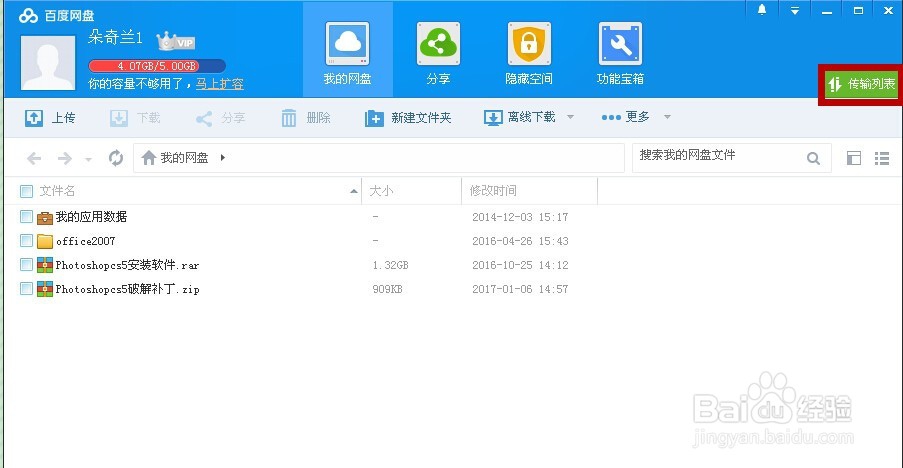This screenshot has width=903, height=468.
Task: Click the 百度网盘 logo icon
Action: (28, 16)
